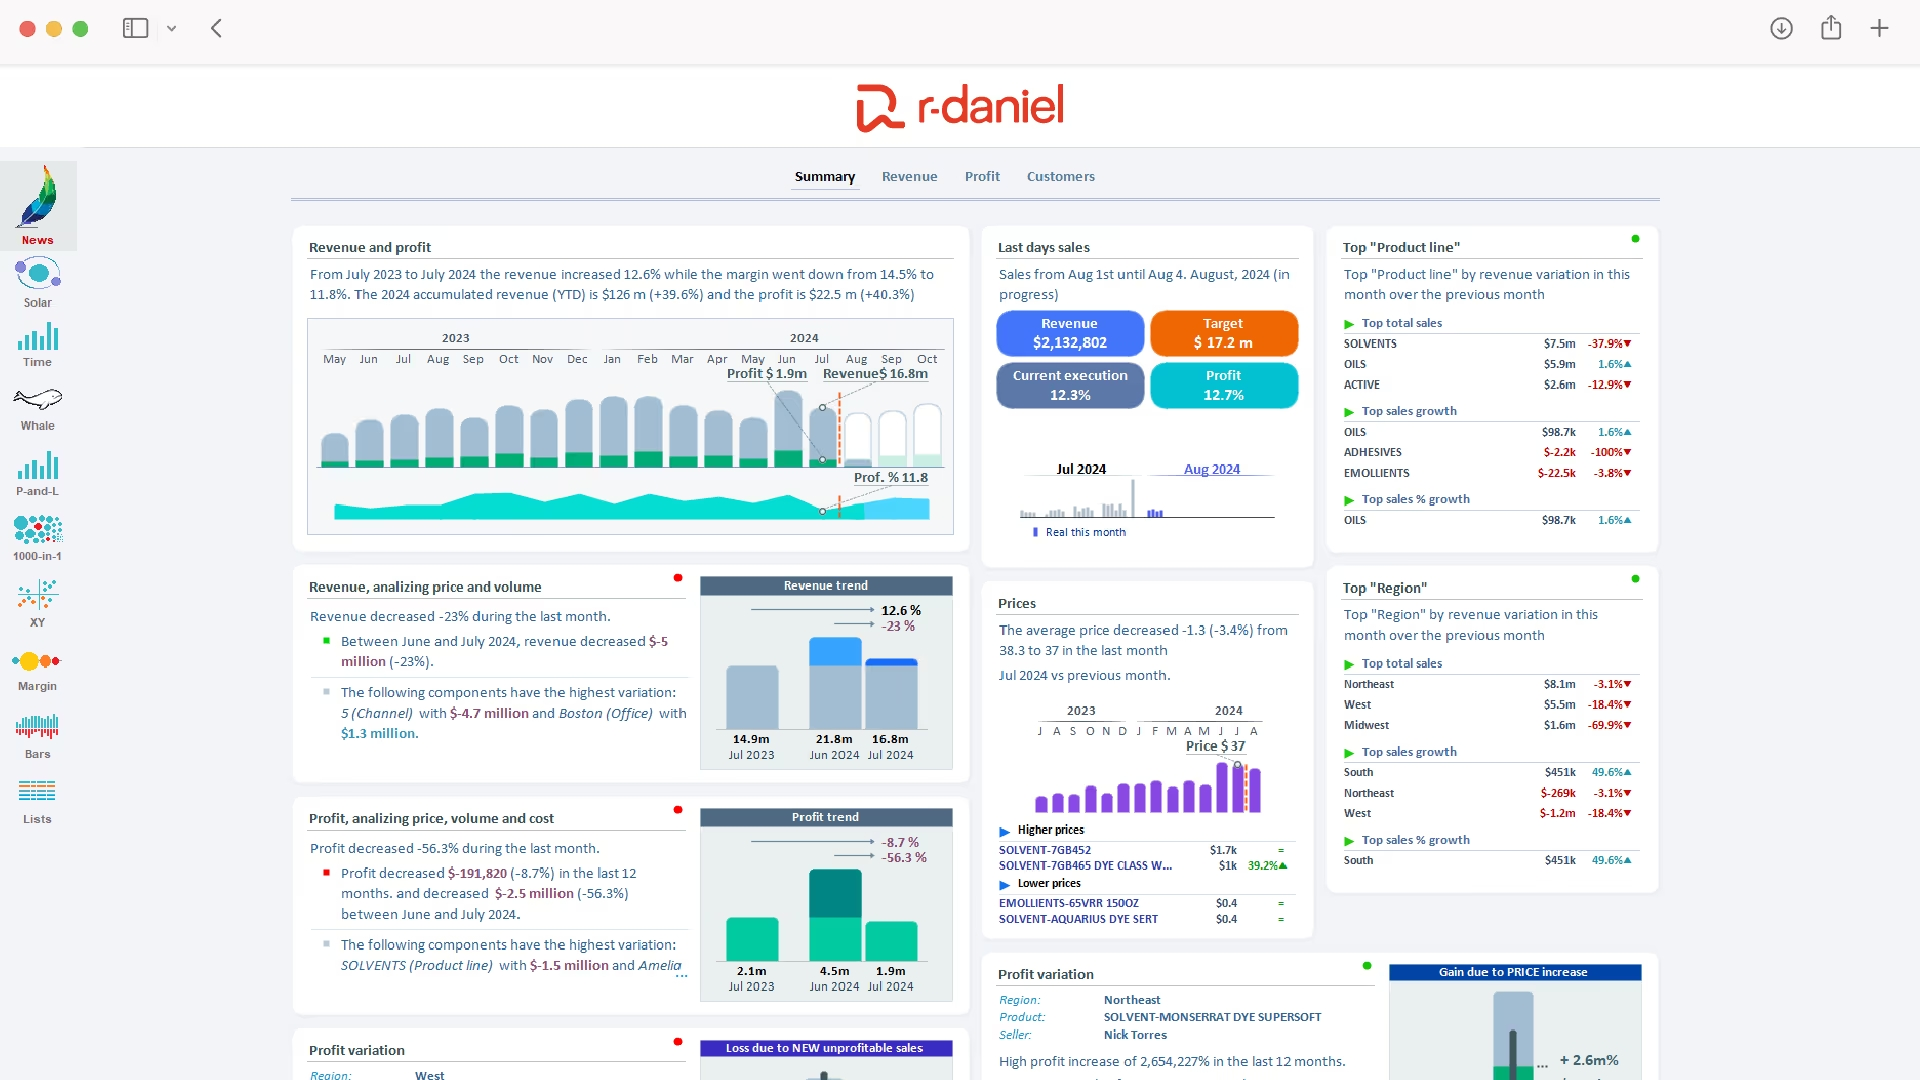Image resolution: width=1920 pixels, height=1080 pixels.
Task: Click the share icon in toolbar
Action: 1831,28
